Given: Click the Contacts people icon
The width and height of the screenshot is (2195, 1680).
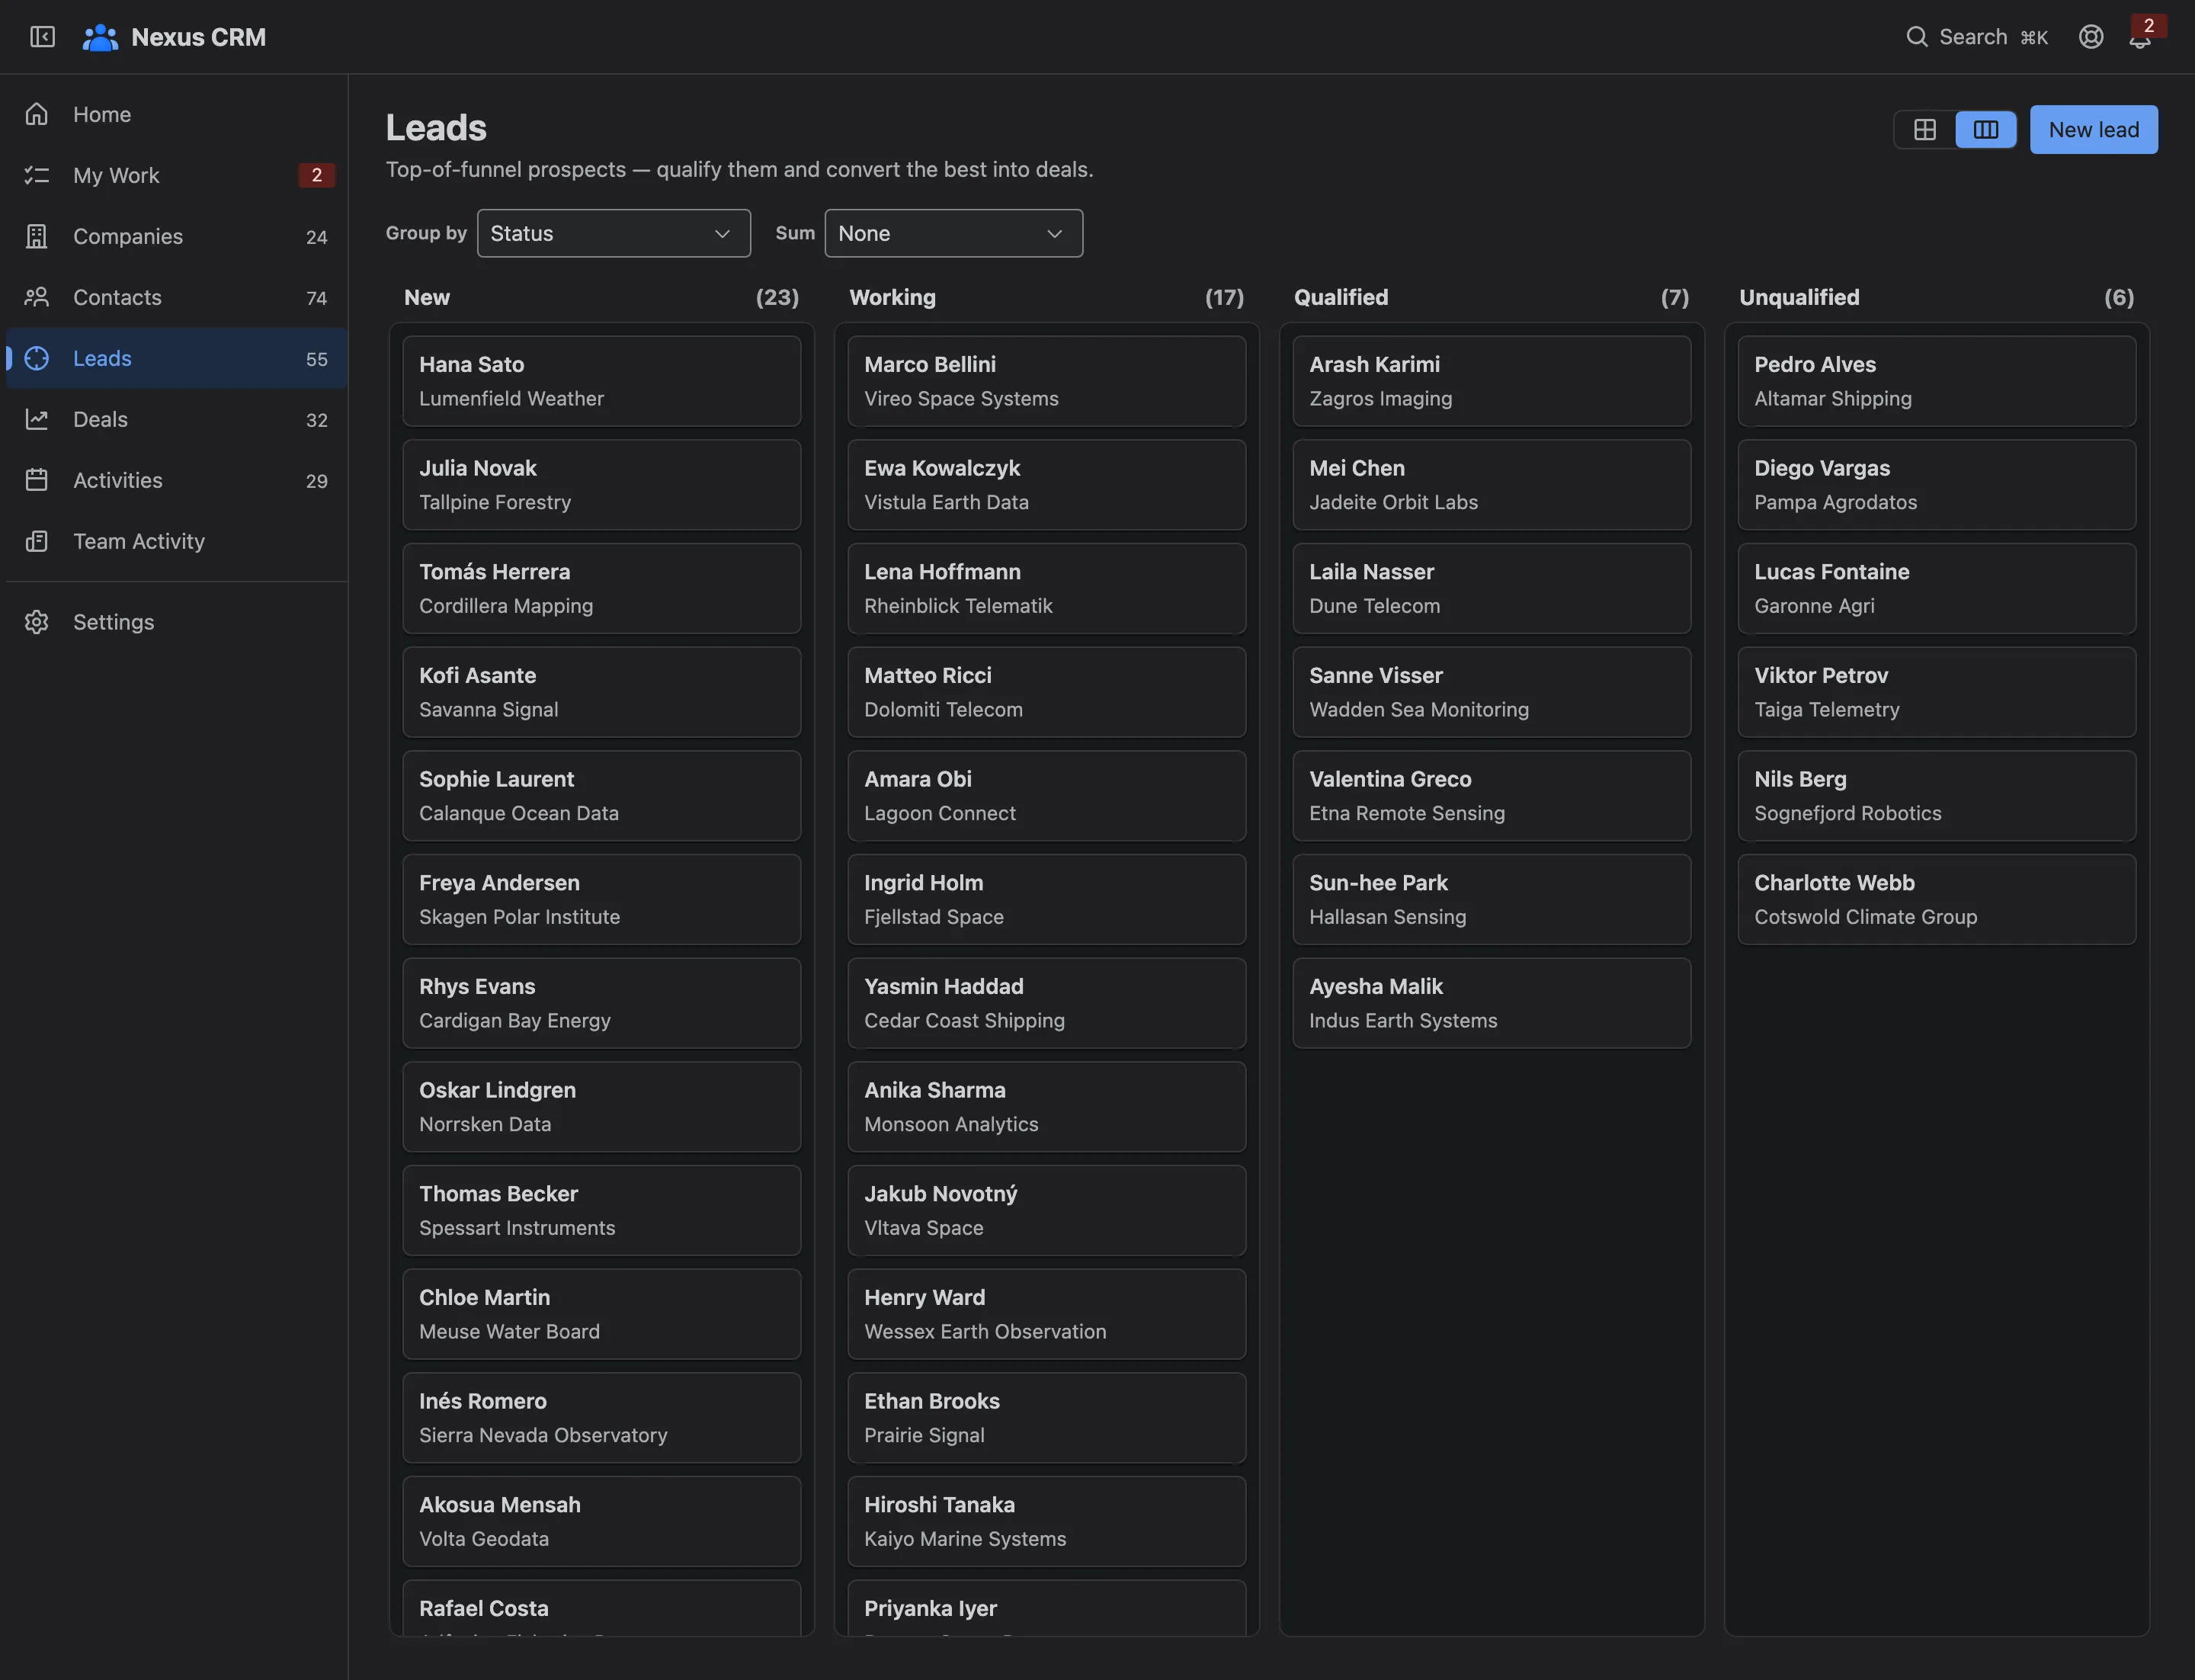Looking at the screenshot, I should (x=37, y=297).
